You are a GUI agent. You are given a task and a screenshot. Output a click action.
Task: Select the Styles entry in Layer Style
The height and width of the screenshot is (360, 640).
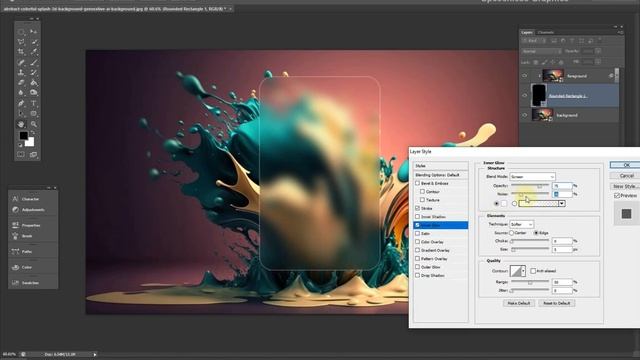point(440,166)
